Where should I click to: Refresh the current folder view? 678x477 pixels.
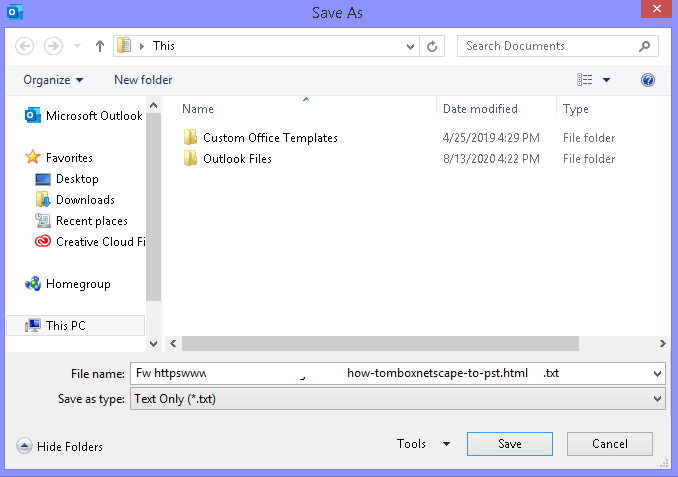click(432, 46)
